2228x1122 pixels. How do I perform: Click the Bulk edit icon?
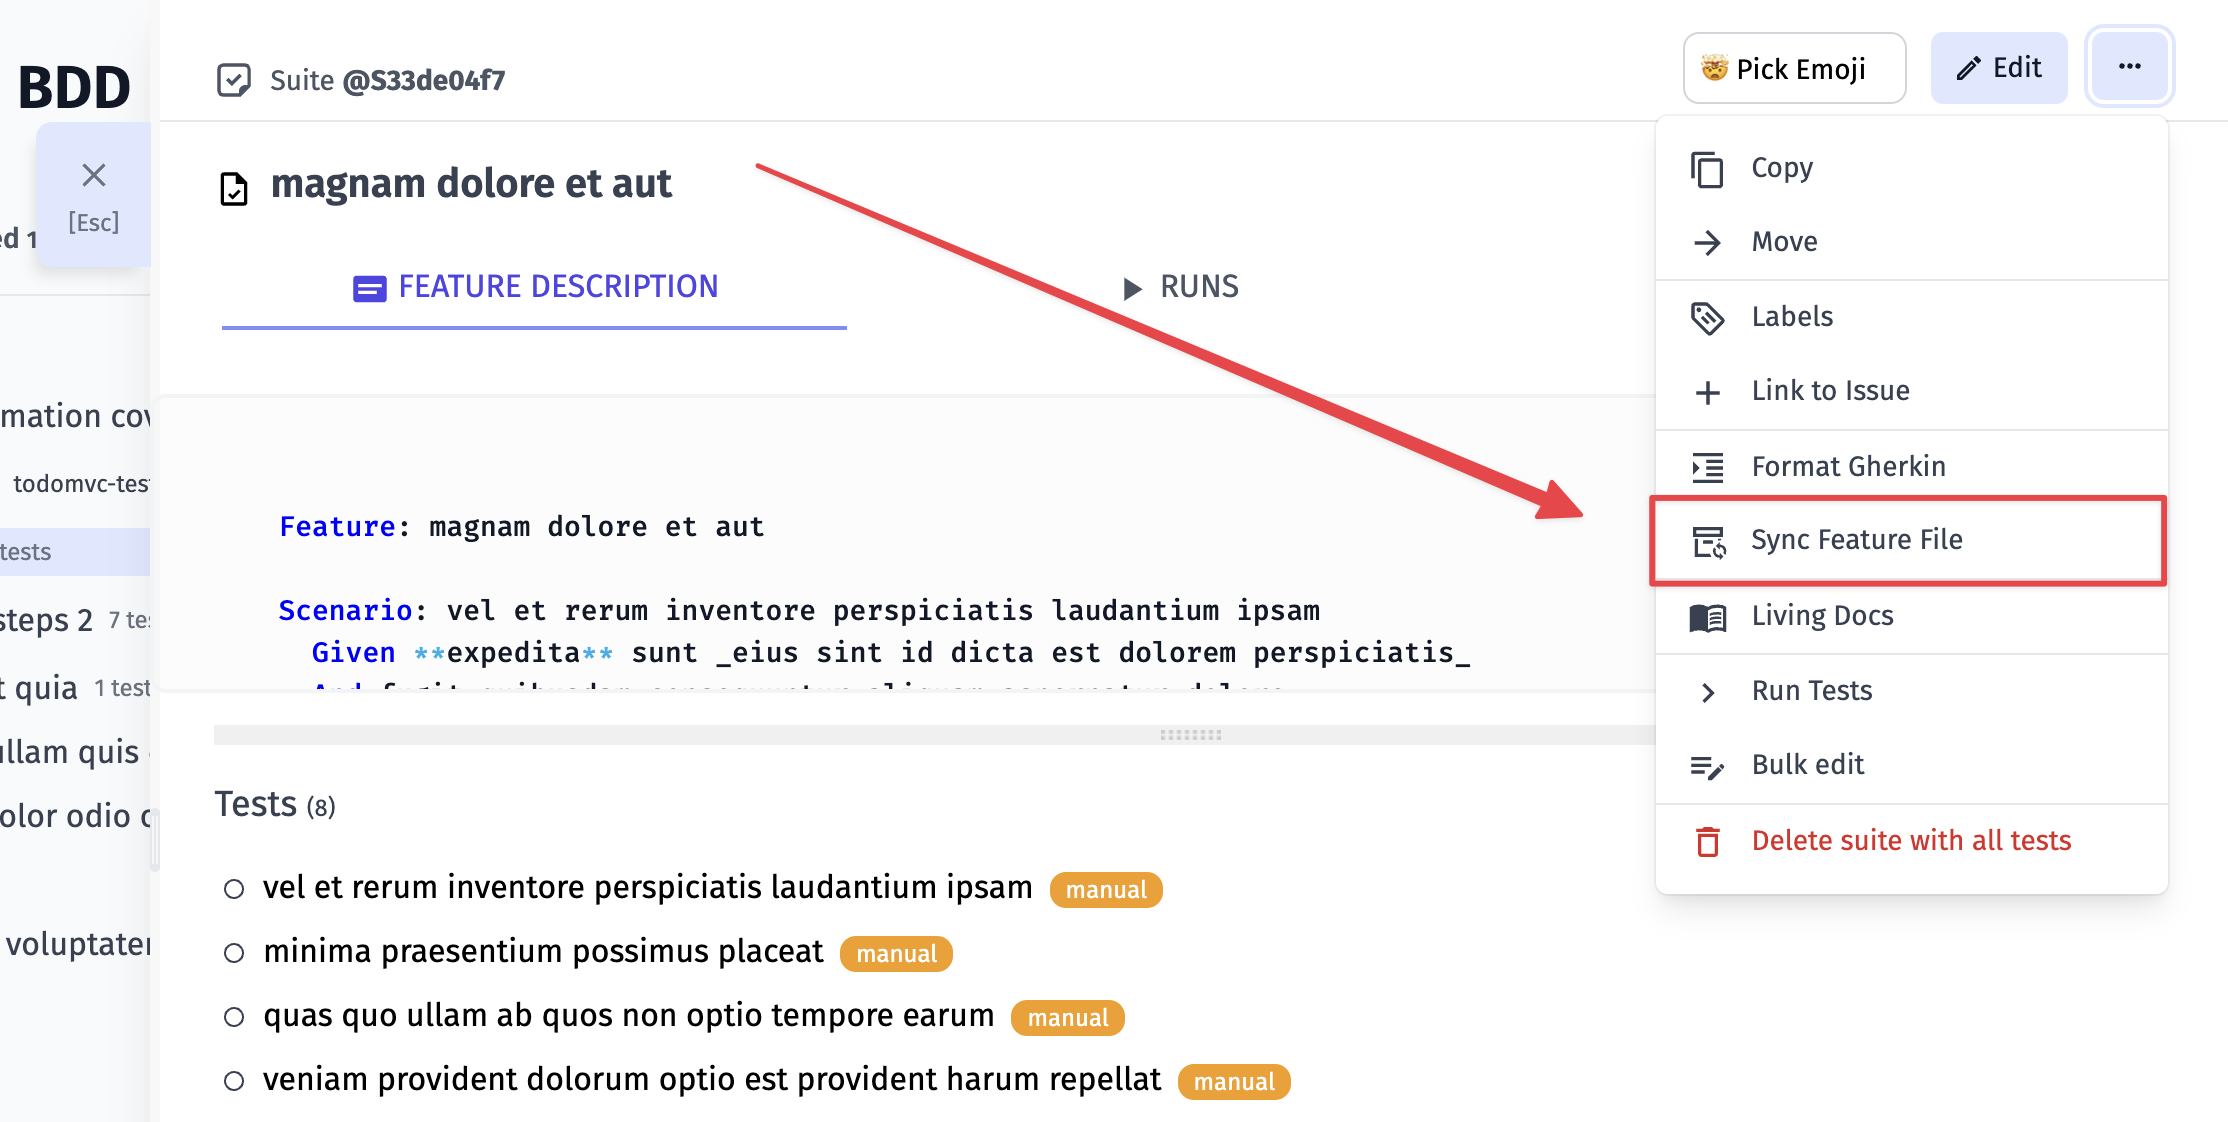1709,764
